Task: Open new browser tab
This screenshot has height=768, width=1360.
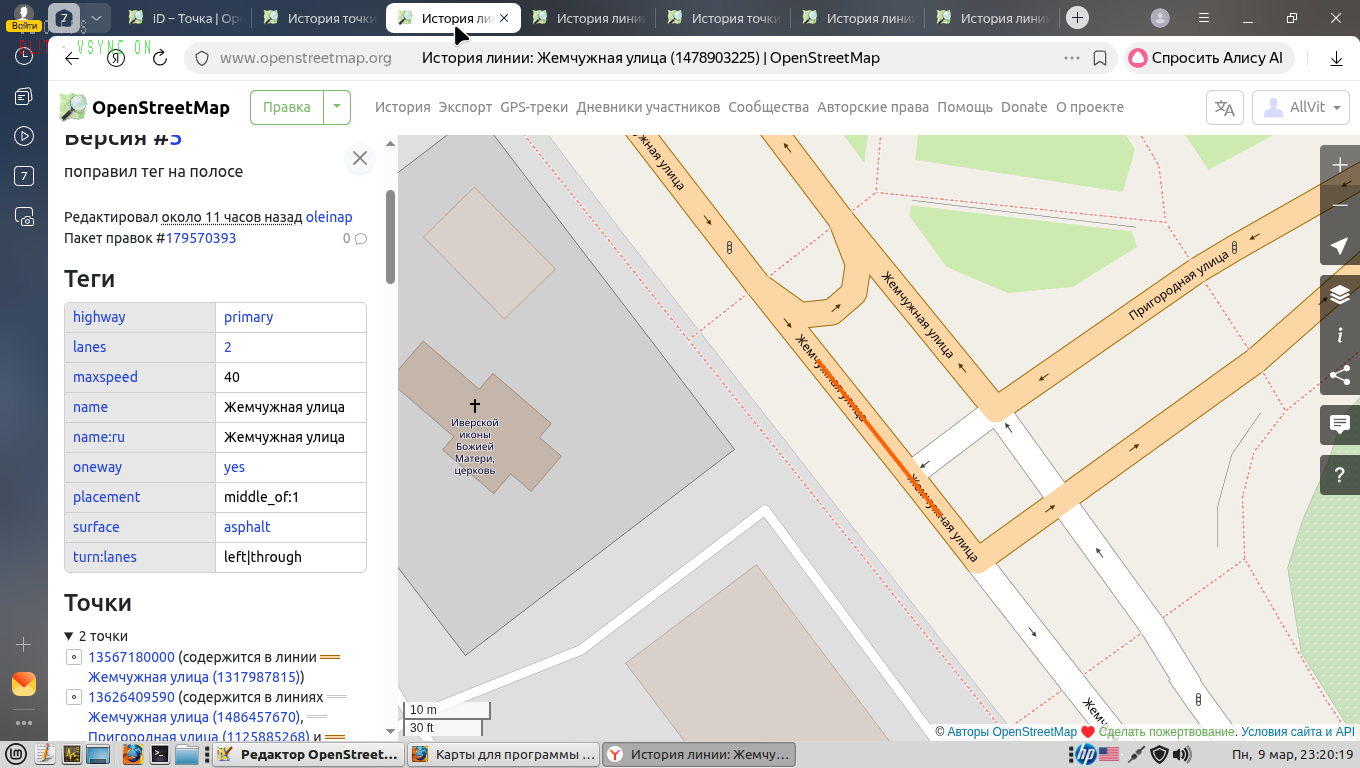Action: (1077, 17)
